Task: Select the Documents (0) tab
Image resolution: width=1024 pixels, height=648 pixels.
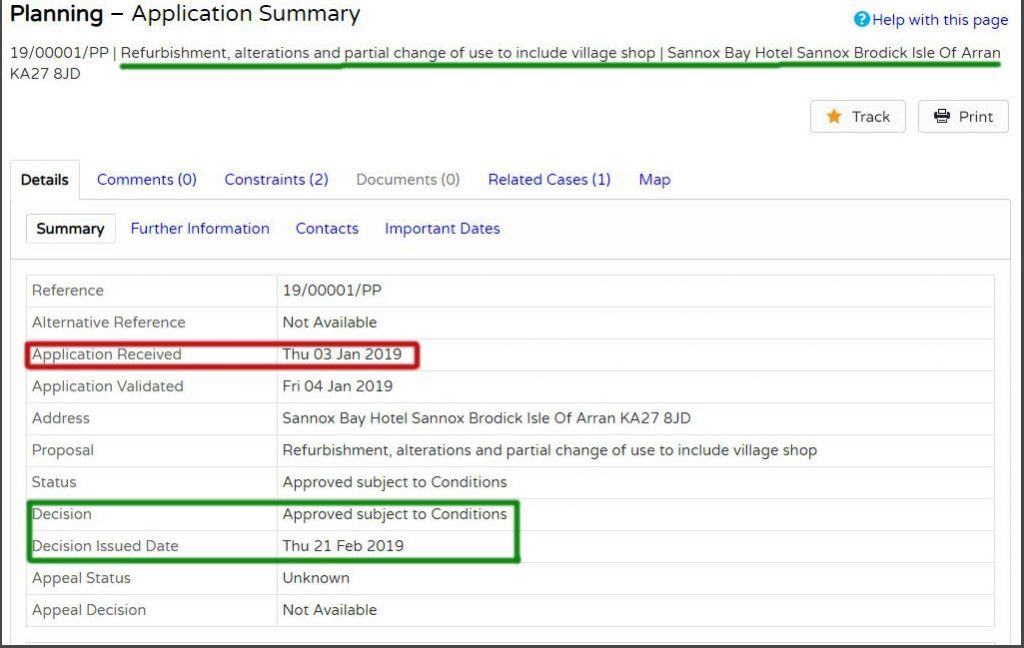Action: [408, 180]
